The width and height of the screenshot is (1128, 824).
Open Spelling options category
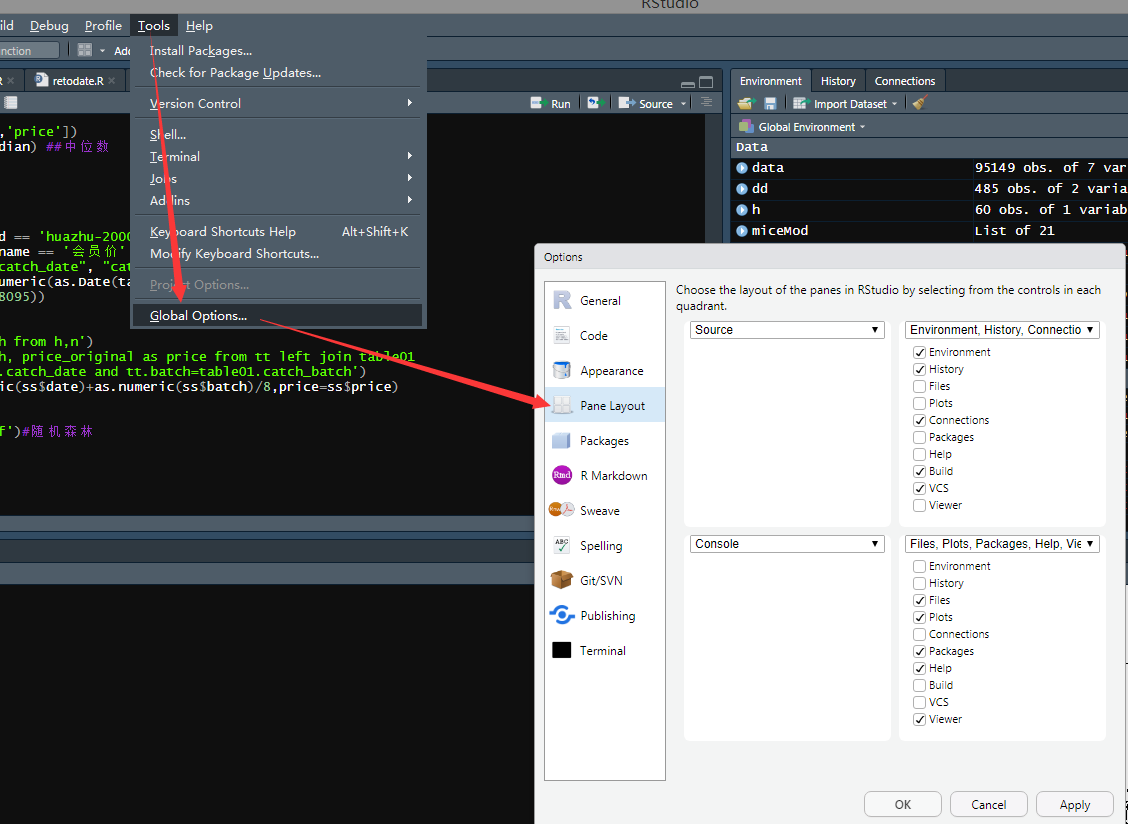point(604,546)
